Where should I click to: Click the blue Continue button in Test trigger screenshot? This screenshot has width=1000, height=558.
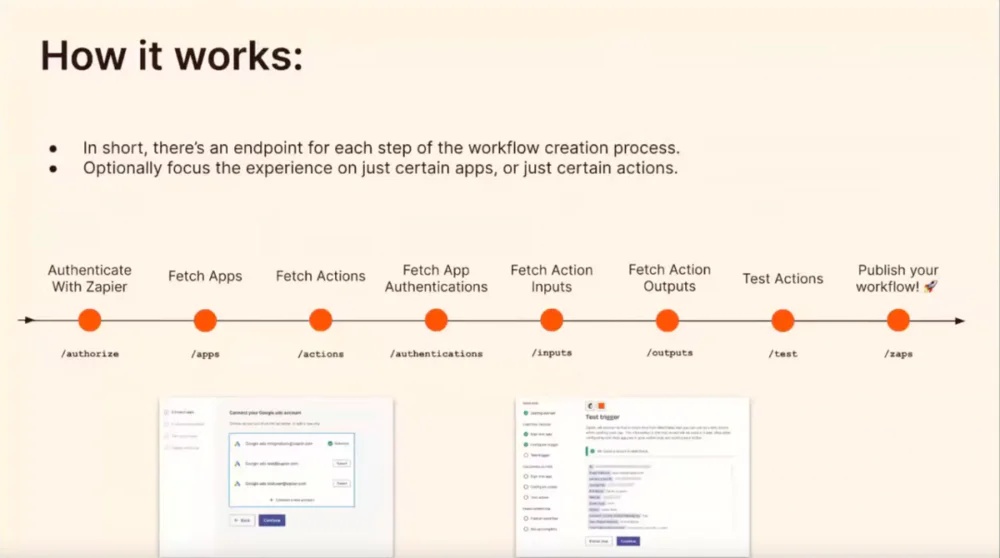(628, 541)
